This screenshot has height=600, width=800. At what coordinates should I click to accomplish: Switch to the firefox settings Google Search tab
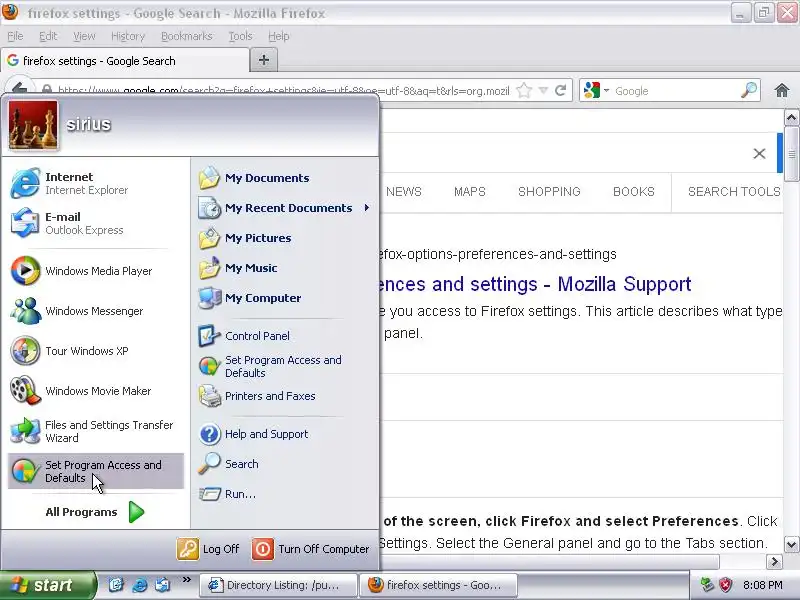click(125, 61)
